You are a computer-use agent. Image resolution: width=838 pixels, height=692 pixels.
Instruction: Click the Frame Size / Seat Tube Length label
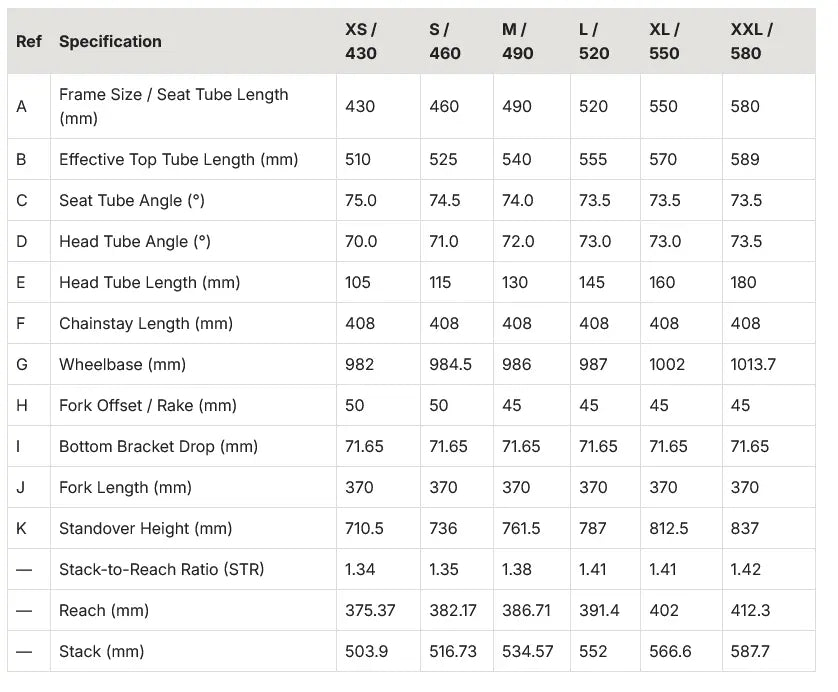[174, 106]
